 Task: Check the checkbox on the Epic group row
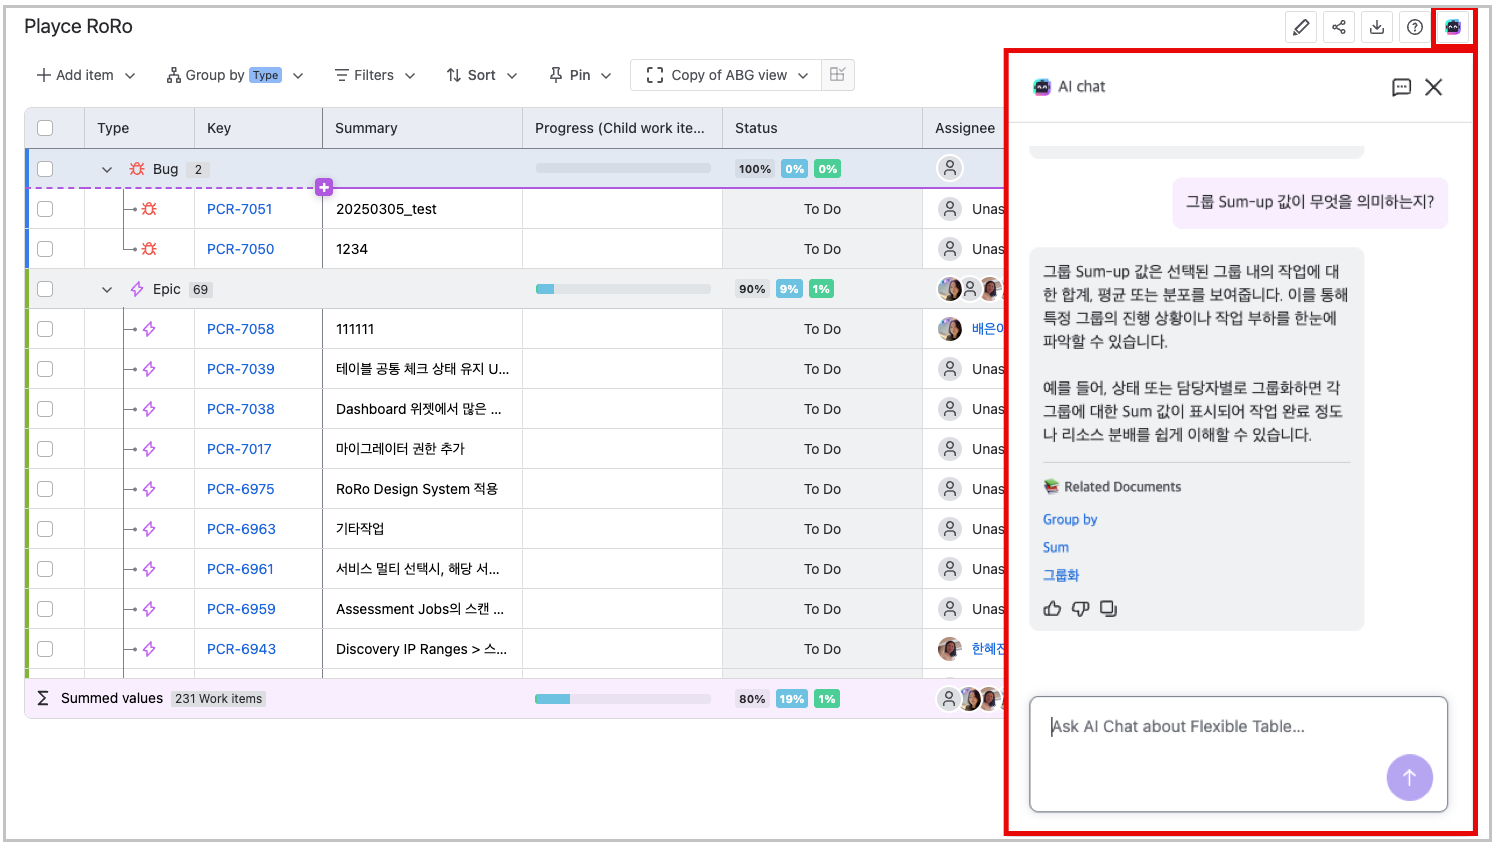point(44,288)
